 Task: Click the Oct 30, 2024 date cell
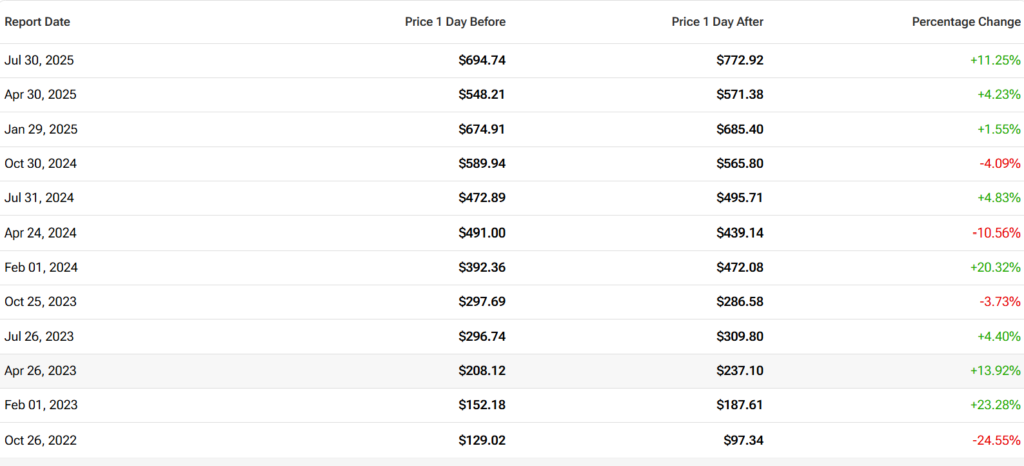click(40, 164)
